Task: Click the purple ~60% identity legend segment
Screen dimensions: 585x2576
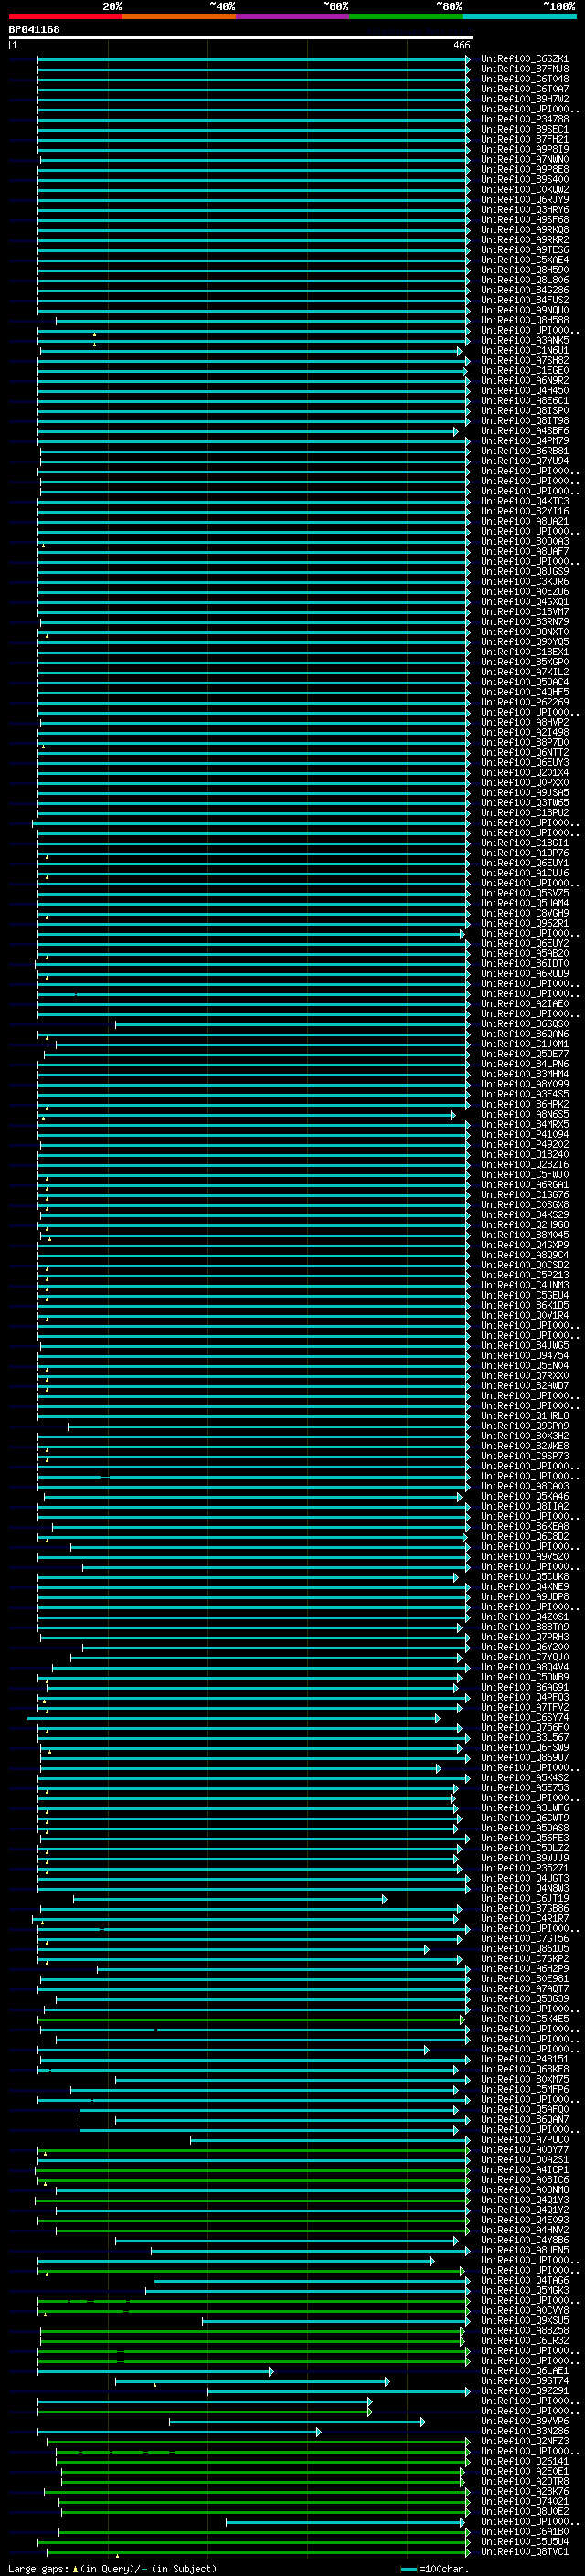Action: click(x=293, y=16)
